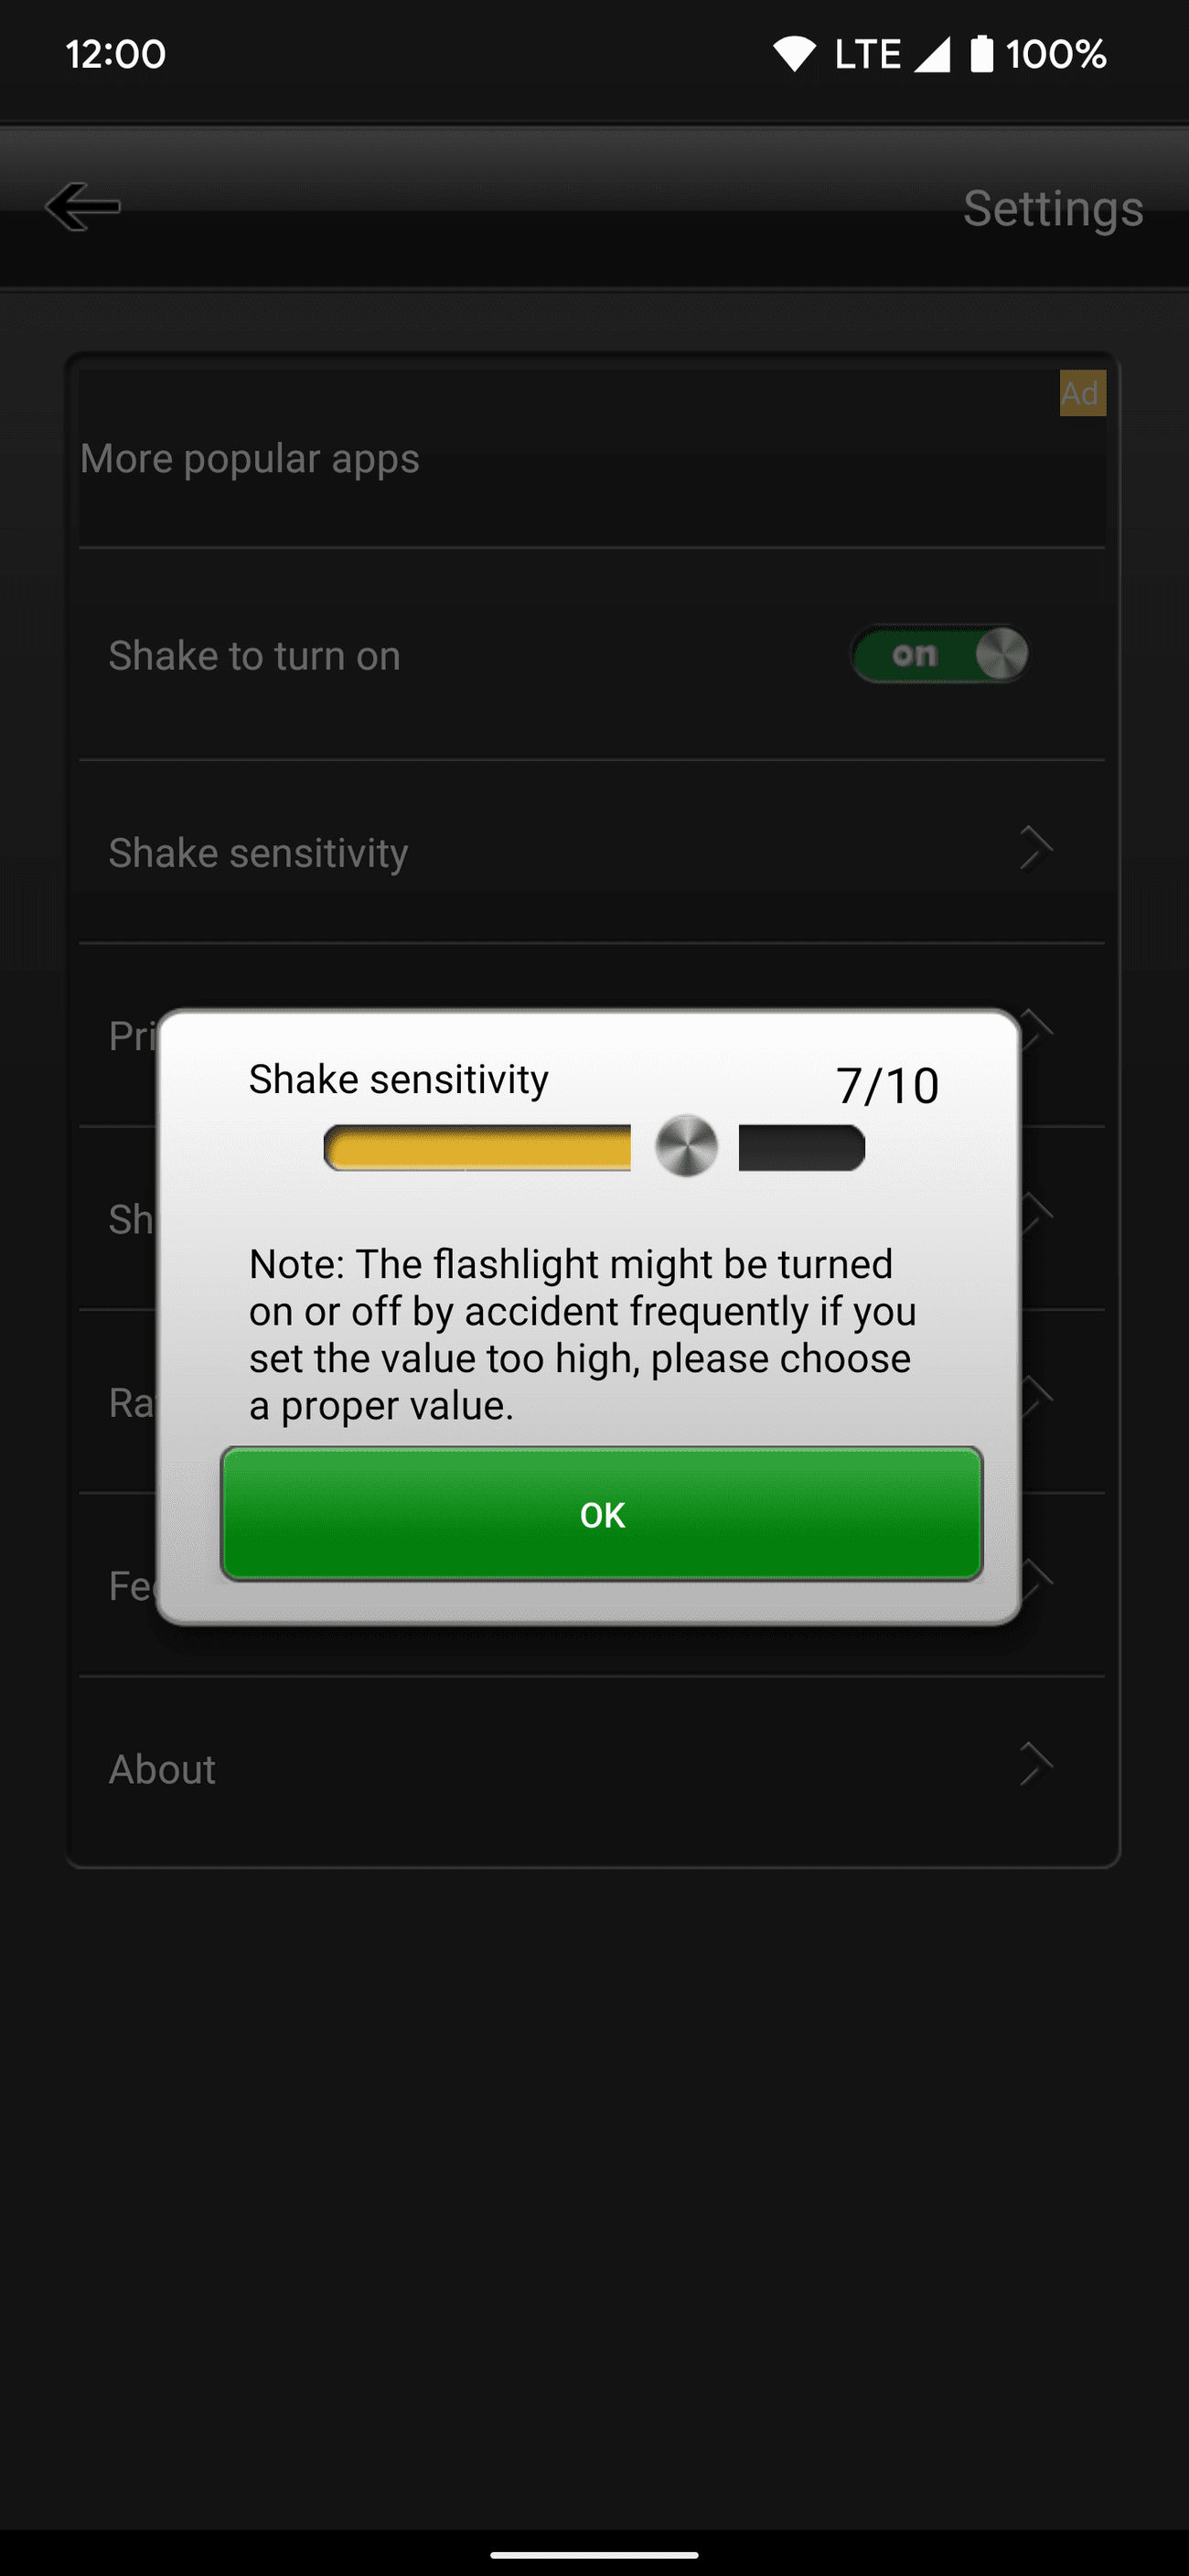Select the Shake sensitivity settings row label
Viewport: 1189px width, 2576px height.
pos(258,853)
